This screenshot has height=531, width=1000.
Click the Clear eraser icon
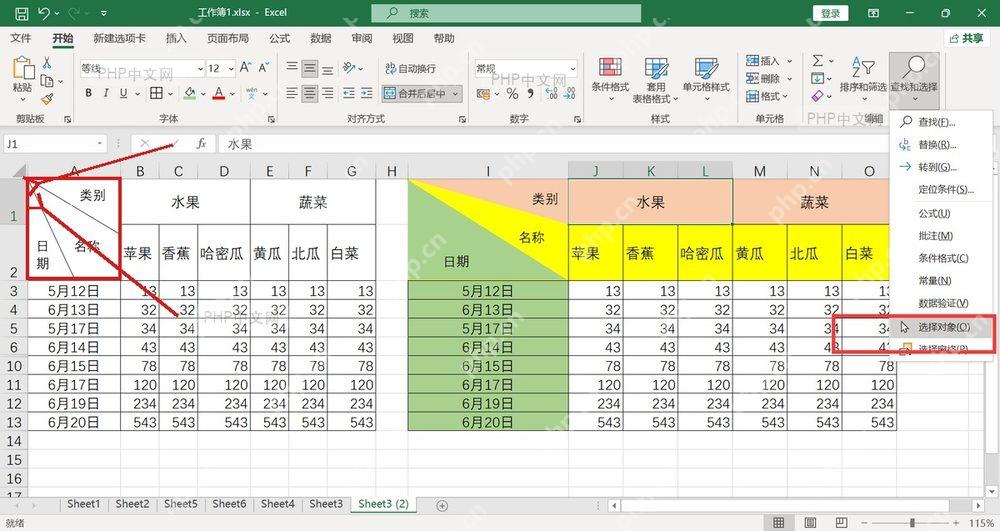818,96
